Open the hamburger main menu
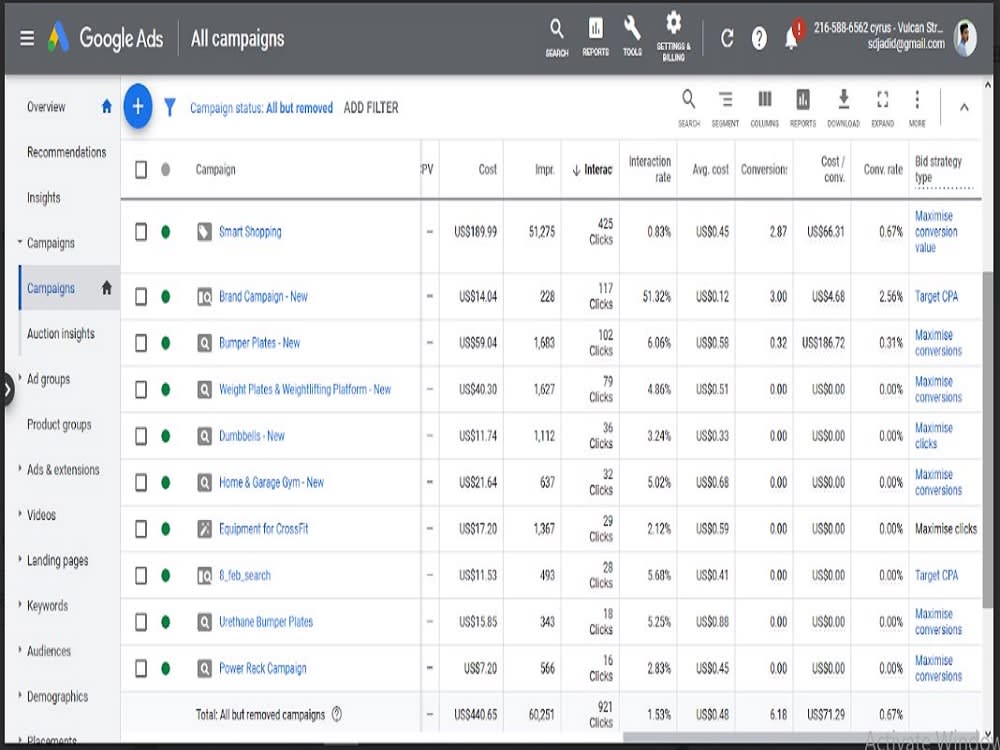Viewport: 1000px width, 750px height. pos(27,39)
